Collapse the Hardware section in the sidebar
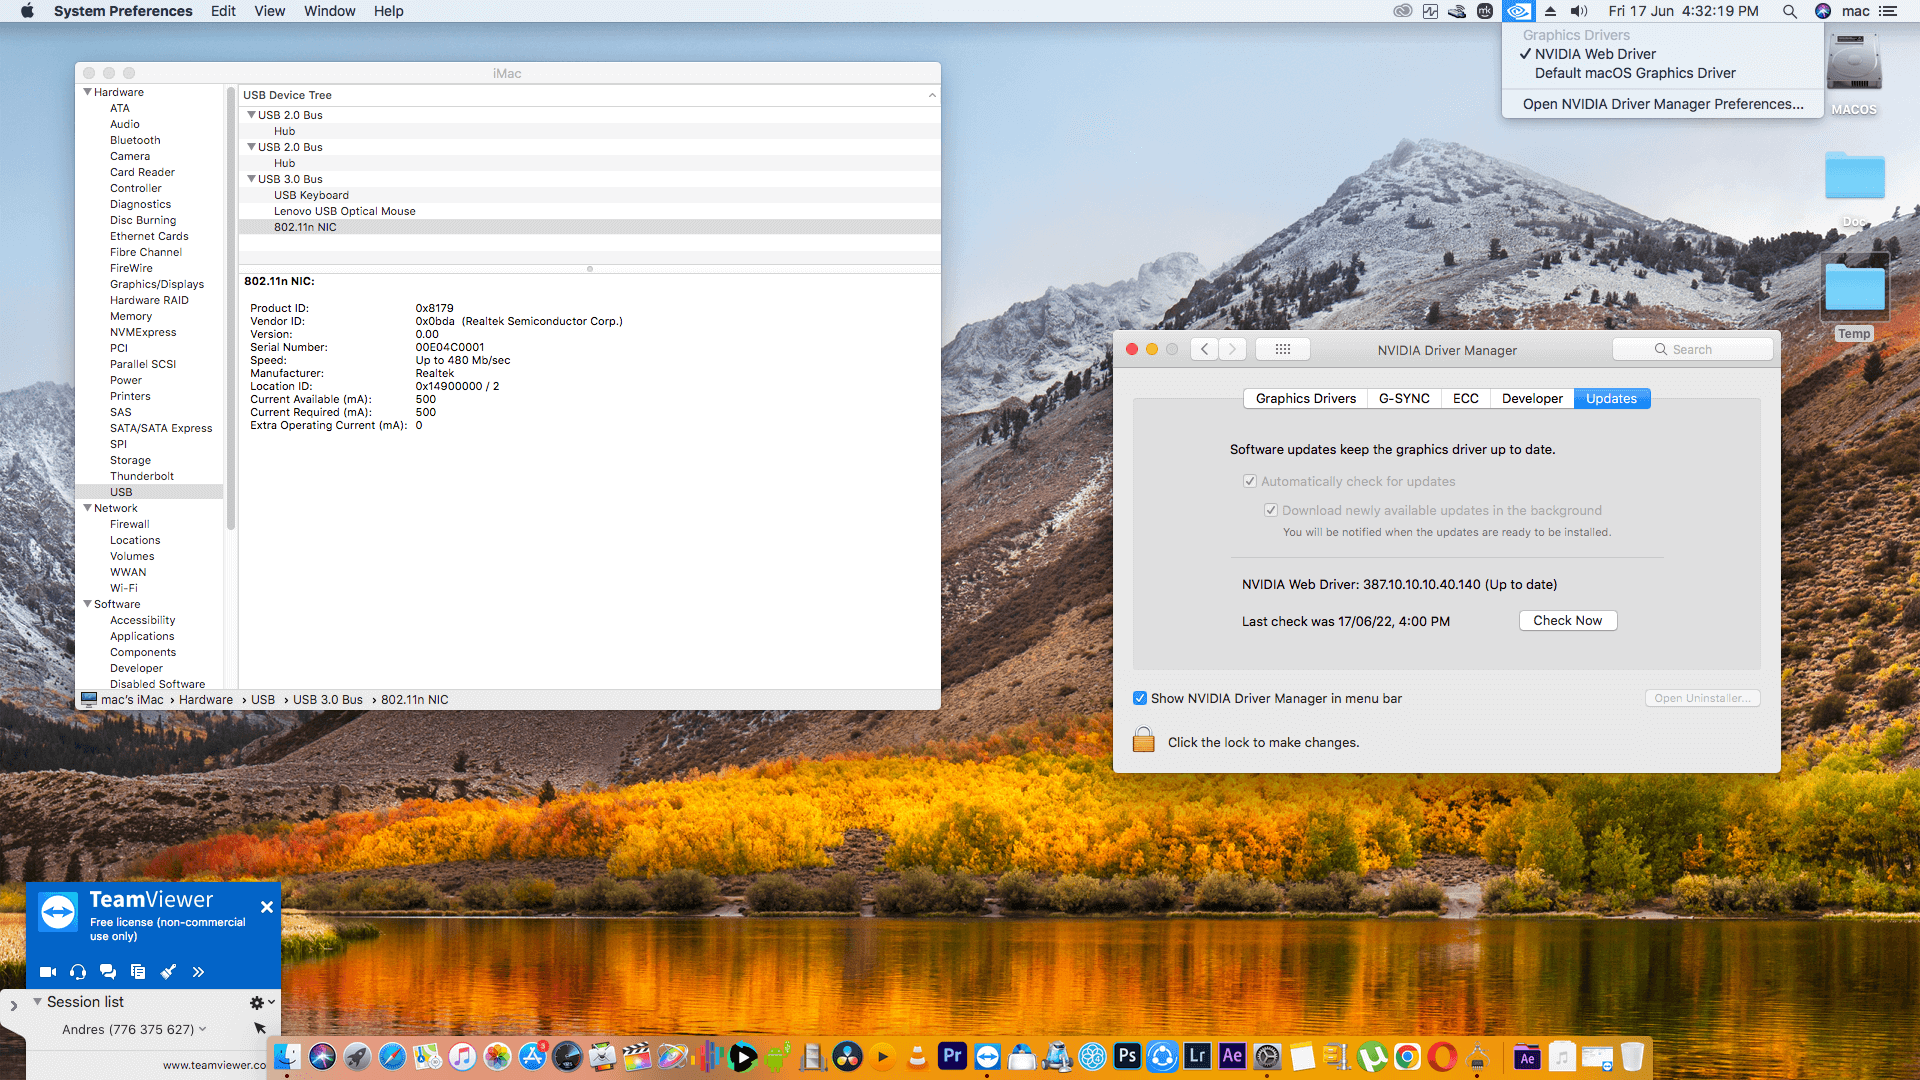Screen dimensions: 1920x1080 point(88,91)
